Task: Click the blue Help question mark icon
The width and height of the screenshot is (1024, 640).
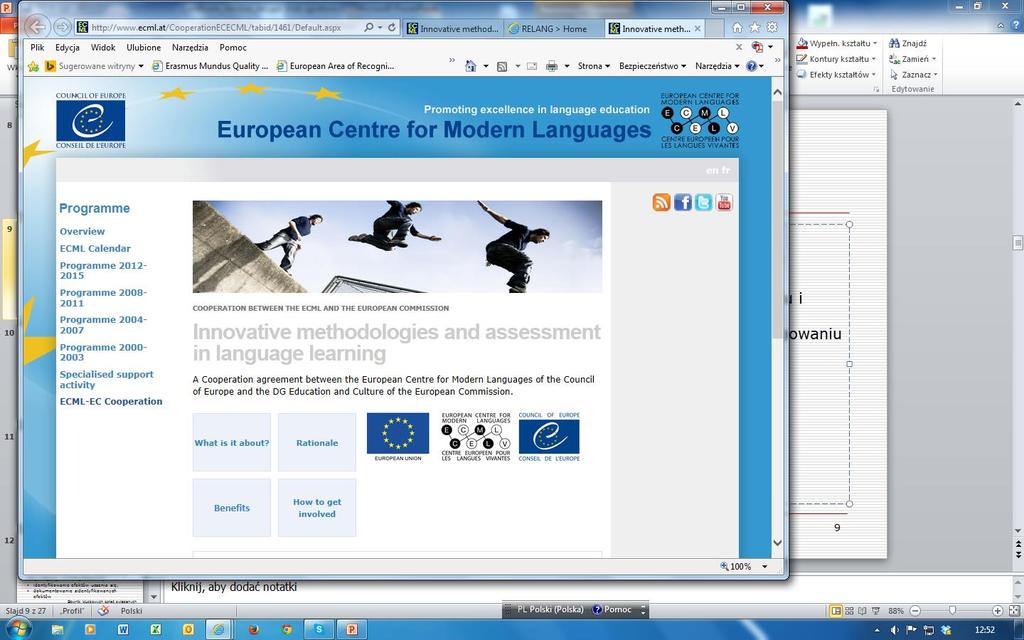Action: tap(751, 66)
